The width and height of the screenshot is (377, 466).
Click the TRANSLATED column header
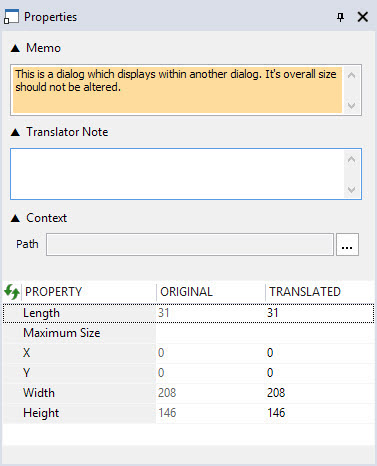point(320,292)
